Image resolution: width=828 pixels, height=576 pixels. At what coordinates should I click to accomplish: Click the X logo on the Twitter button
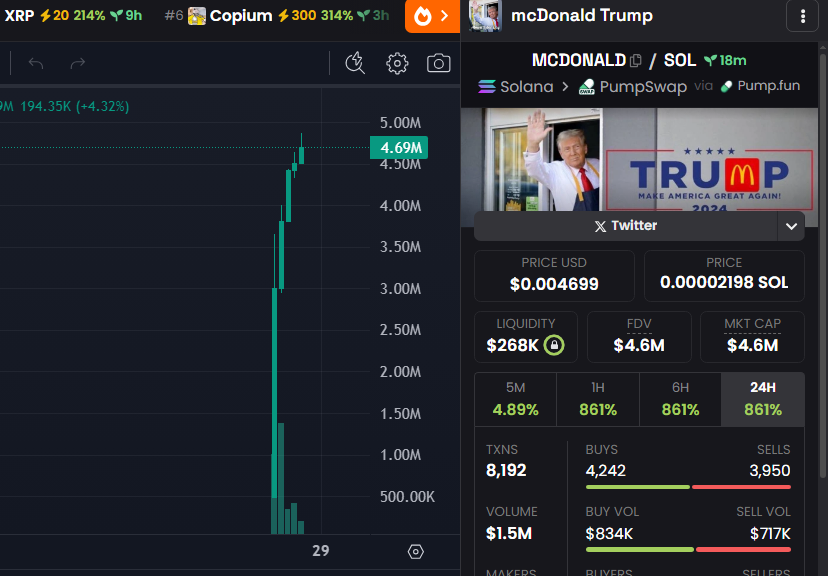(x=600, y=226)
